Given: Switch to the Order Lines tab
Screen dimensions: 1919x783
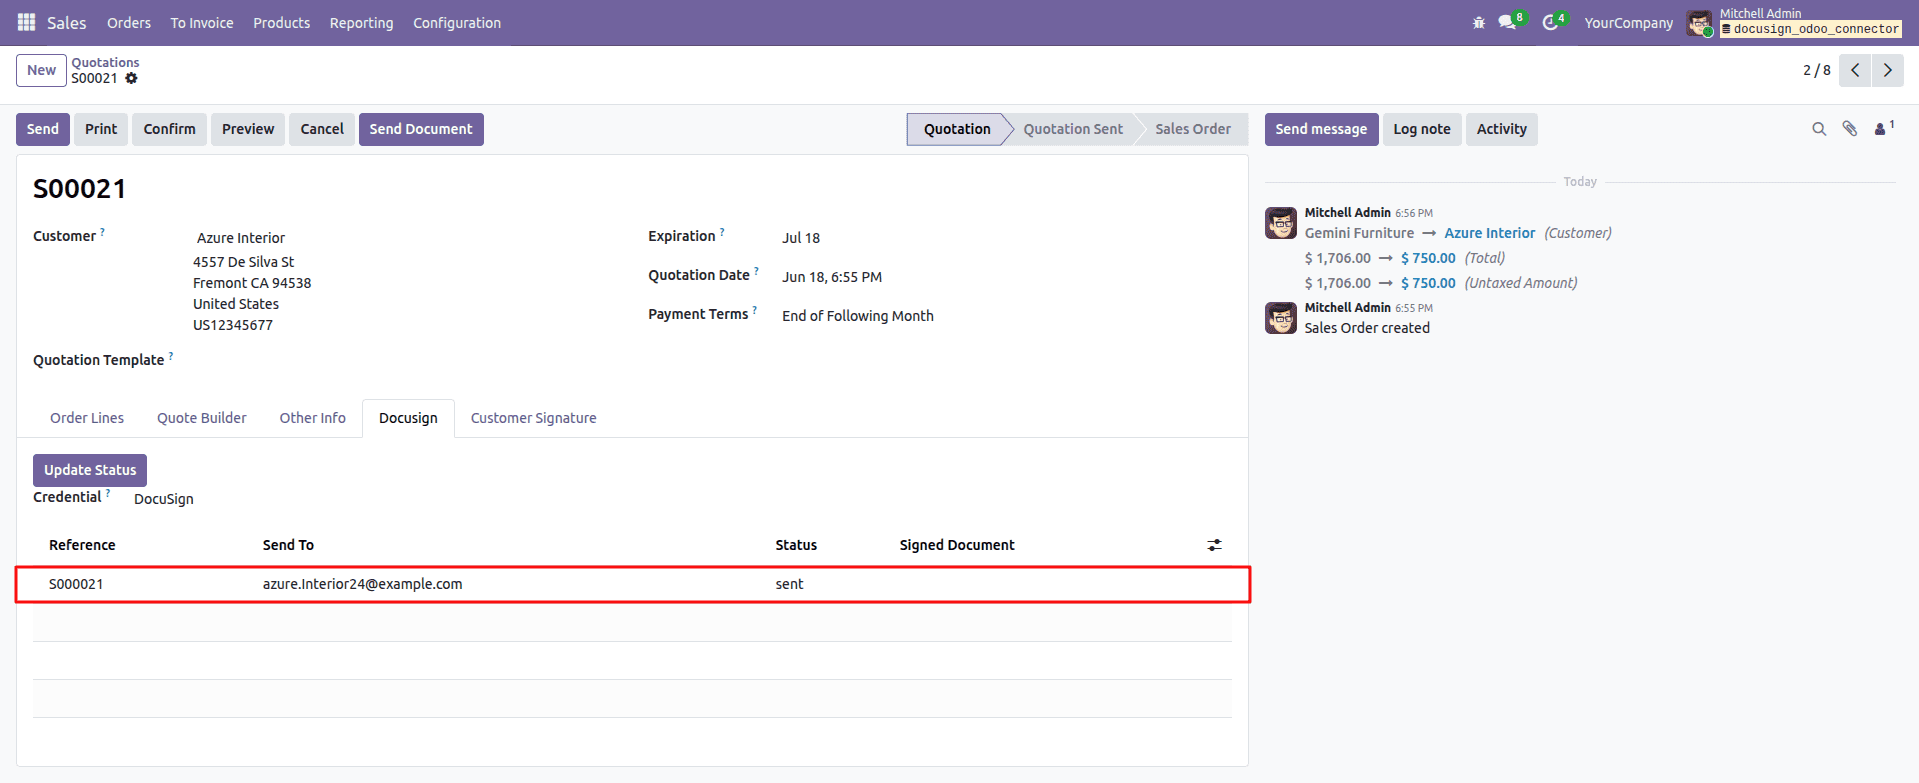Looking at the screenshot, I should (87, 418).
